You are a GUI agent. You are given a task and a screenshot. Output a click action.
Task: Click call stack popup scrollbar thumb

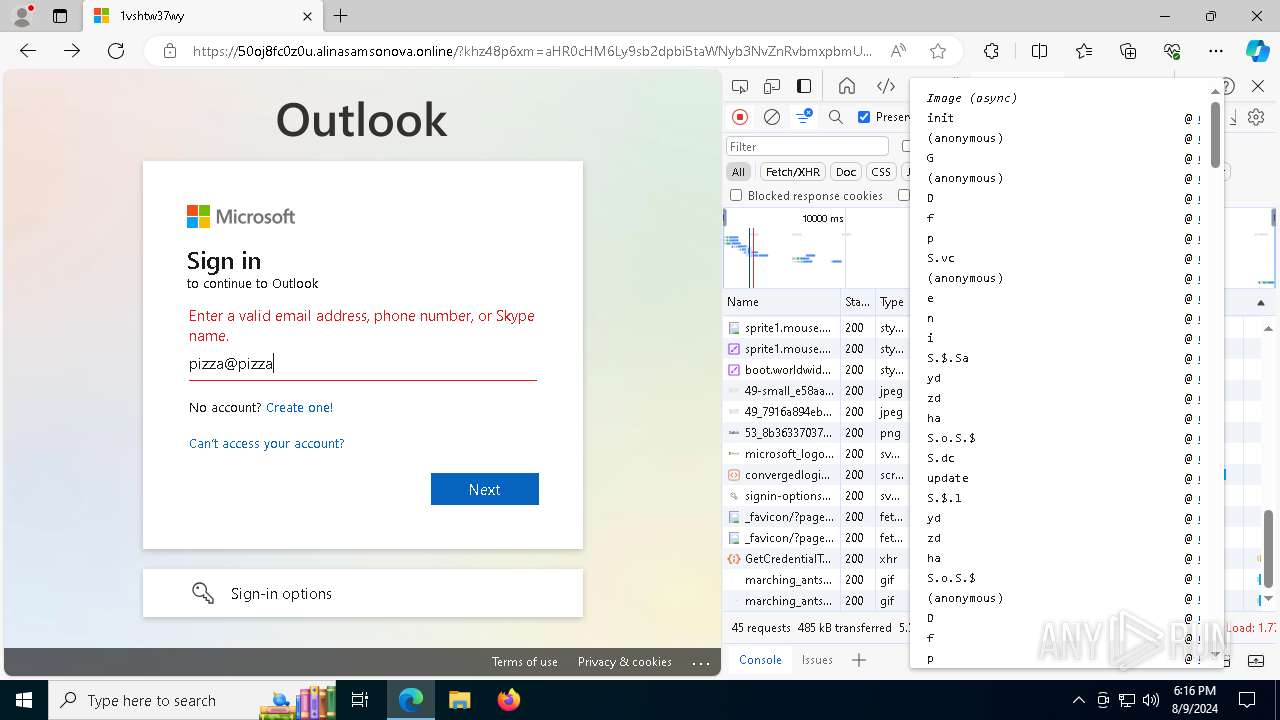click(x=1216, y=134)
